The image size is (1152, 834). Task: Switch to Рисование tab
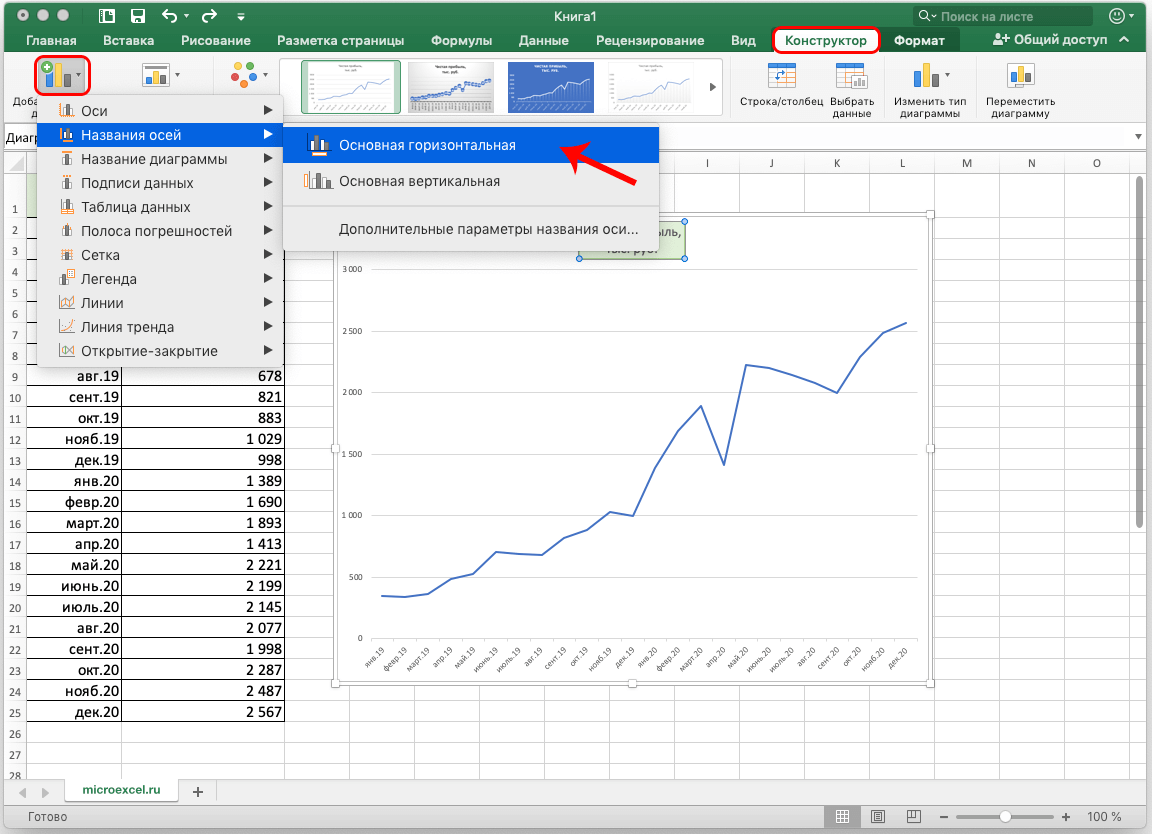pos(215,40)
